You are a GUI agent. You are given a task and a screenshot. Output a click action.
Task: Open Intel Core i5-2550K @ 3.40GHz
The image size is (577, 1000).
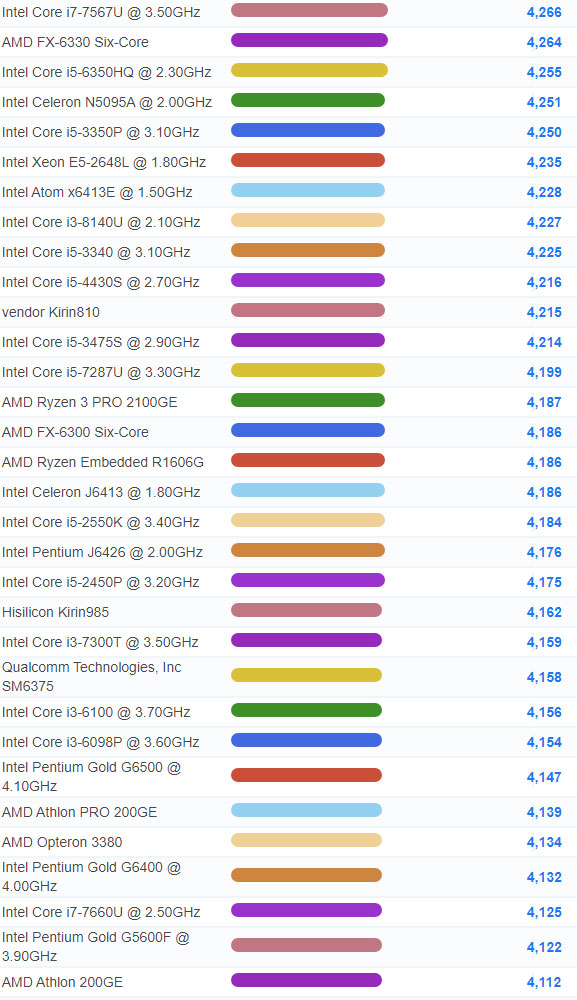[x=101, y=522]
